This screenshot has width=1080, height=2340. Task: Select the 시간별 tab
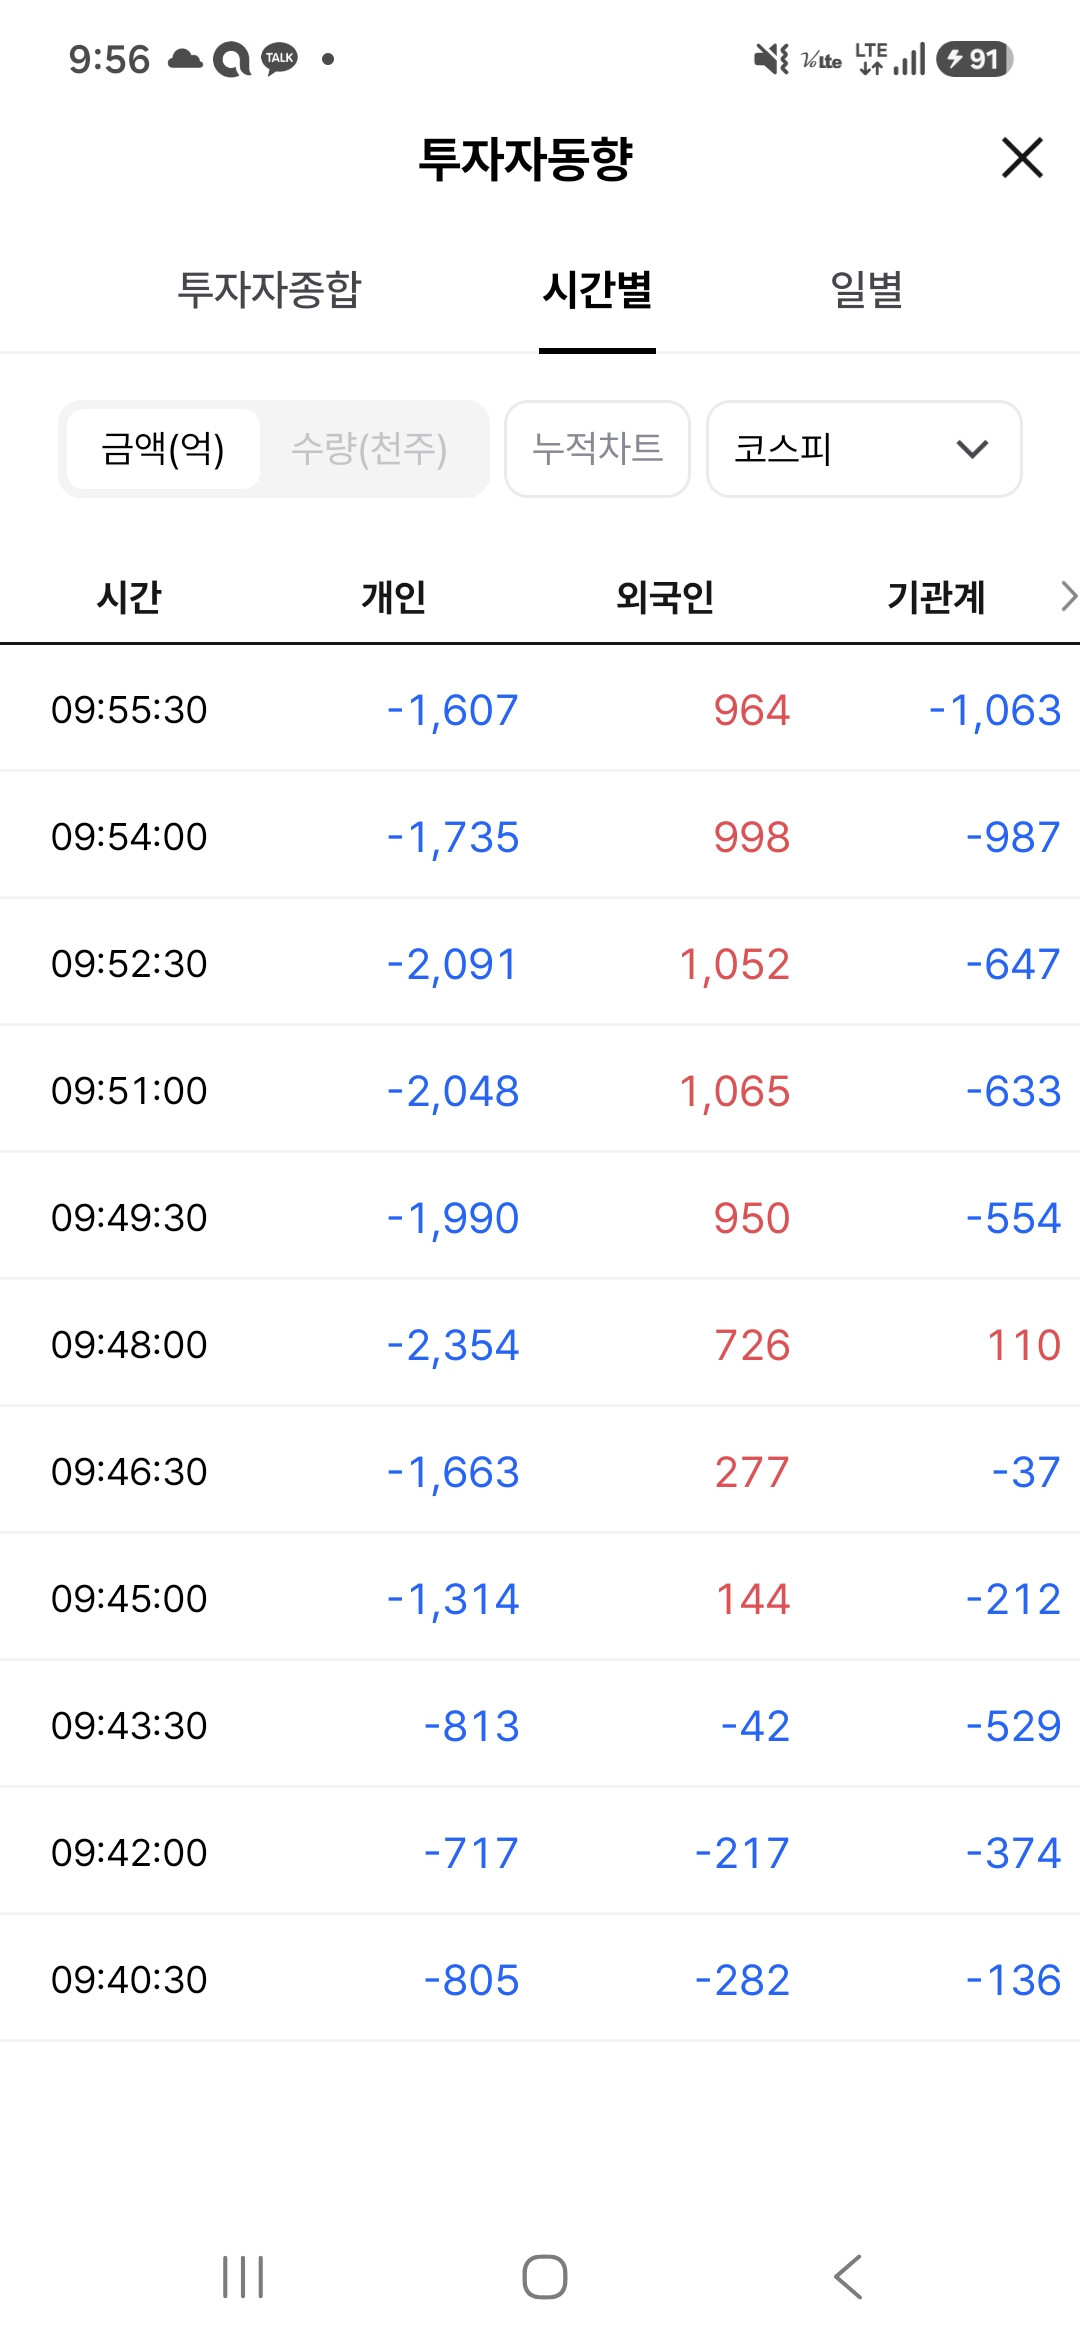(x=597, y=290)
